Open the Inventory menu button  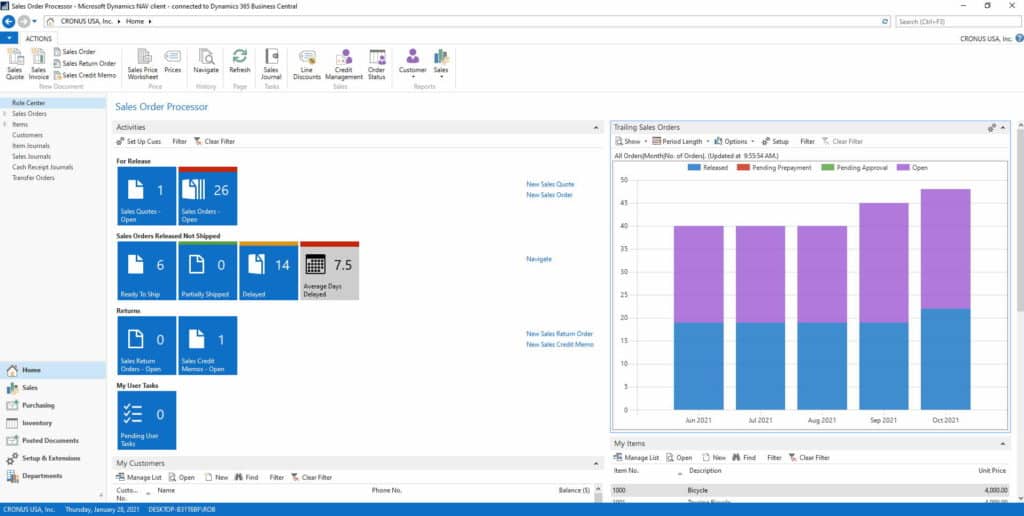click(x=52, y=423)
